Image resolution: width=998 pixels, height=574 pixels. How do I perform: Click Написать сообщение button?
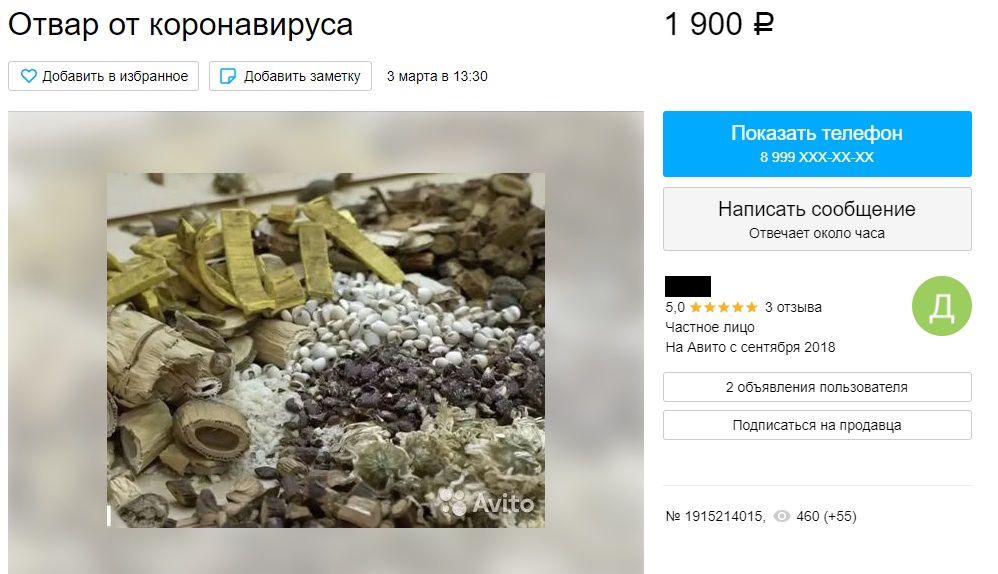point(817,219)
